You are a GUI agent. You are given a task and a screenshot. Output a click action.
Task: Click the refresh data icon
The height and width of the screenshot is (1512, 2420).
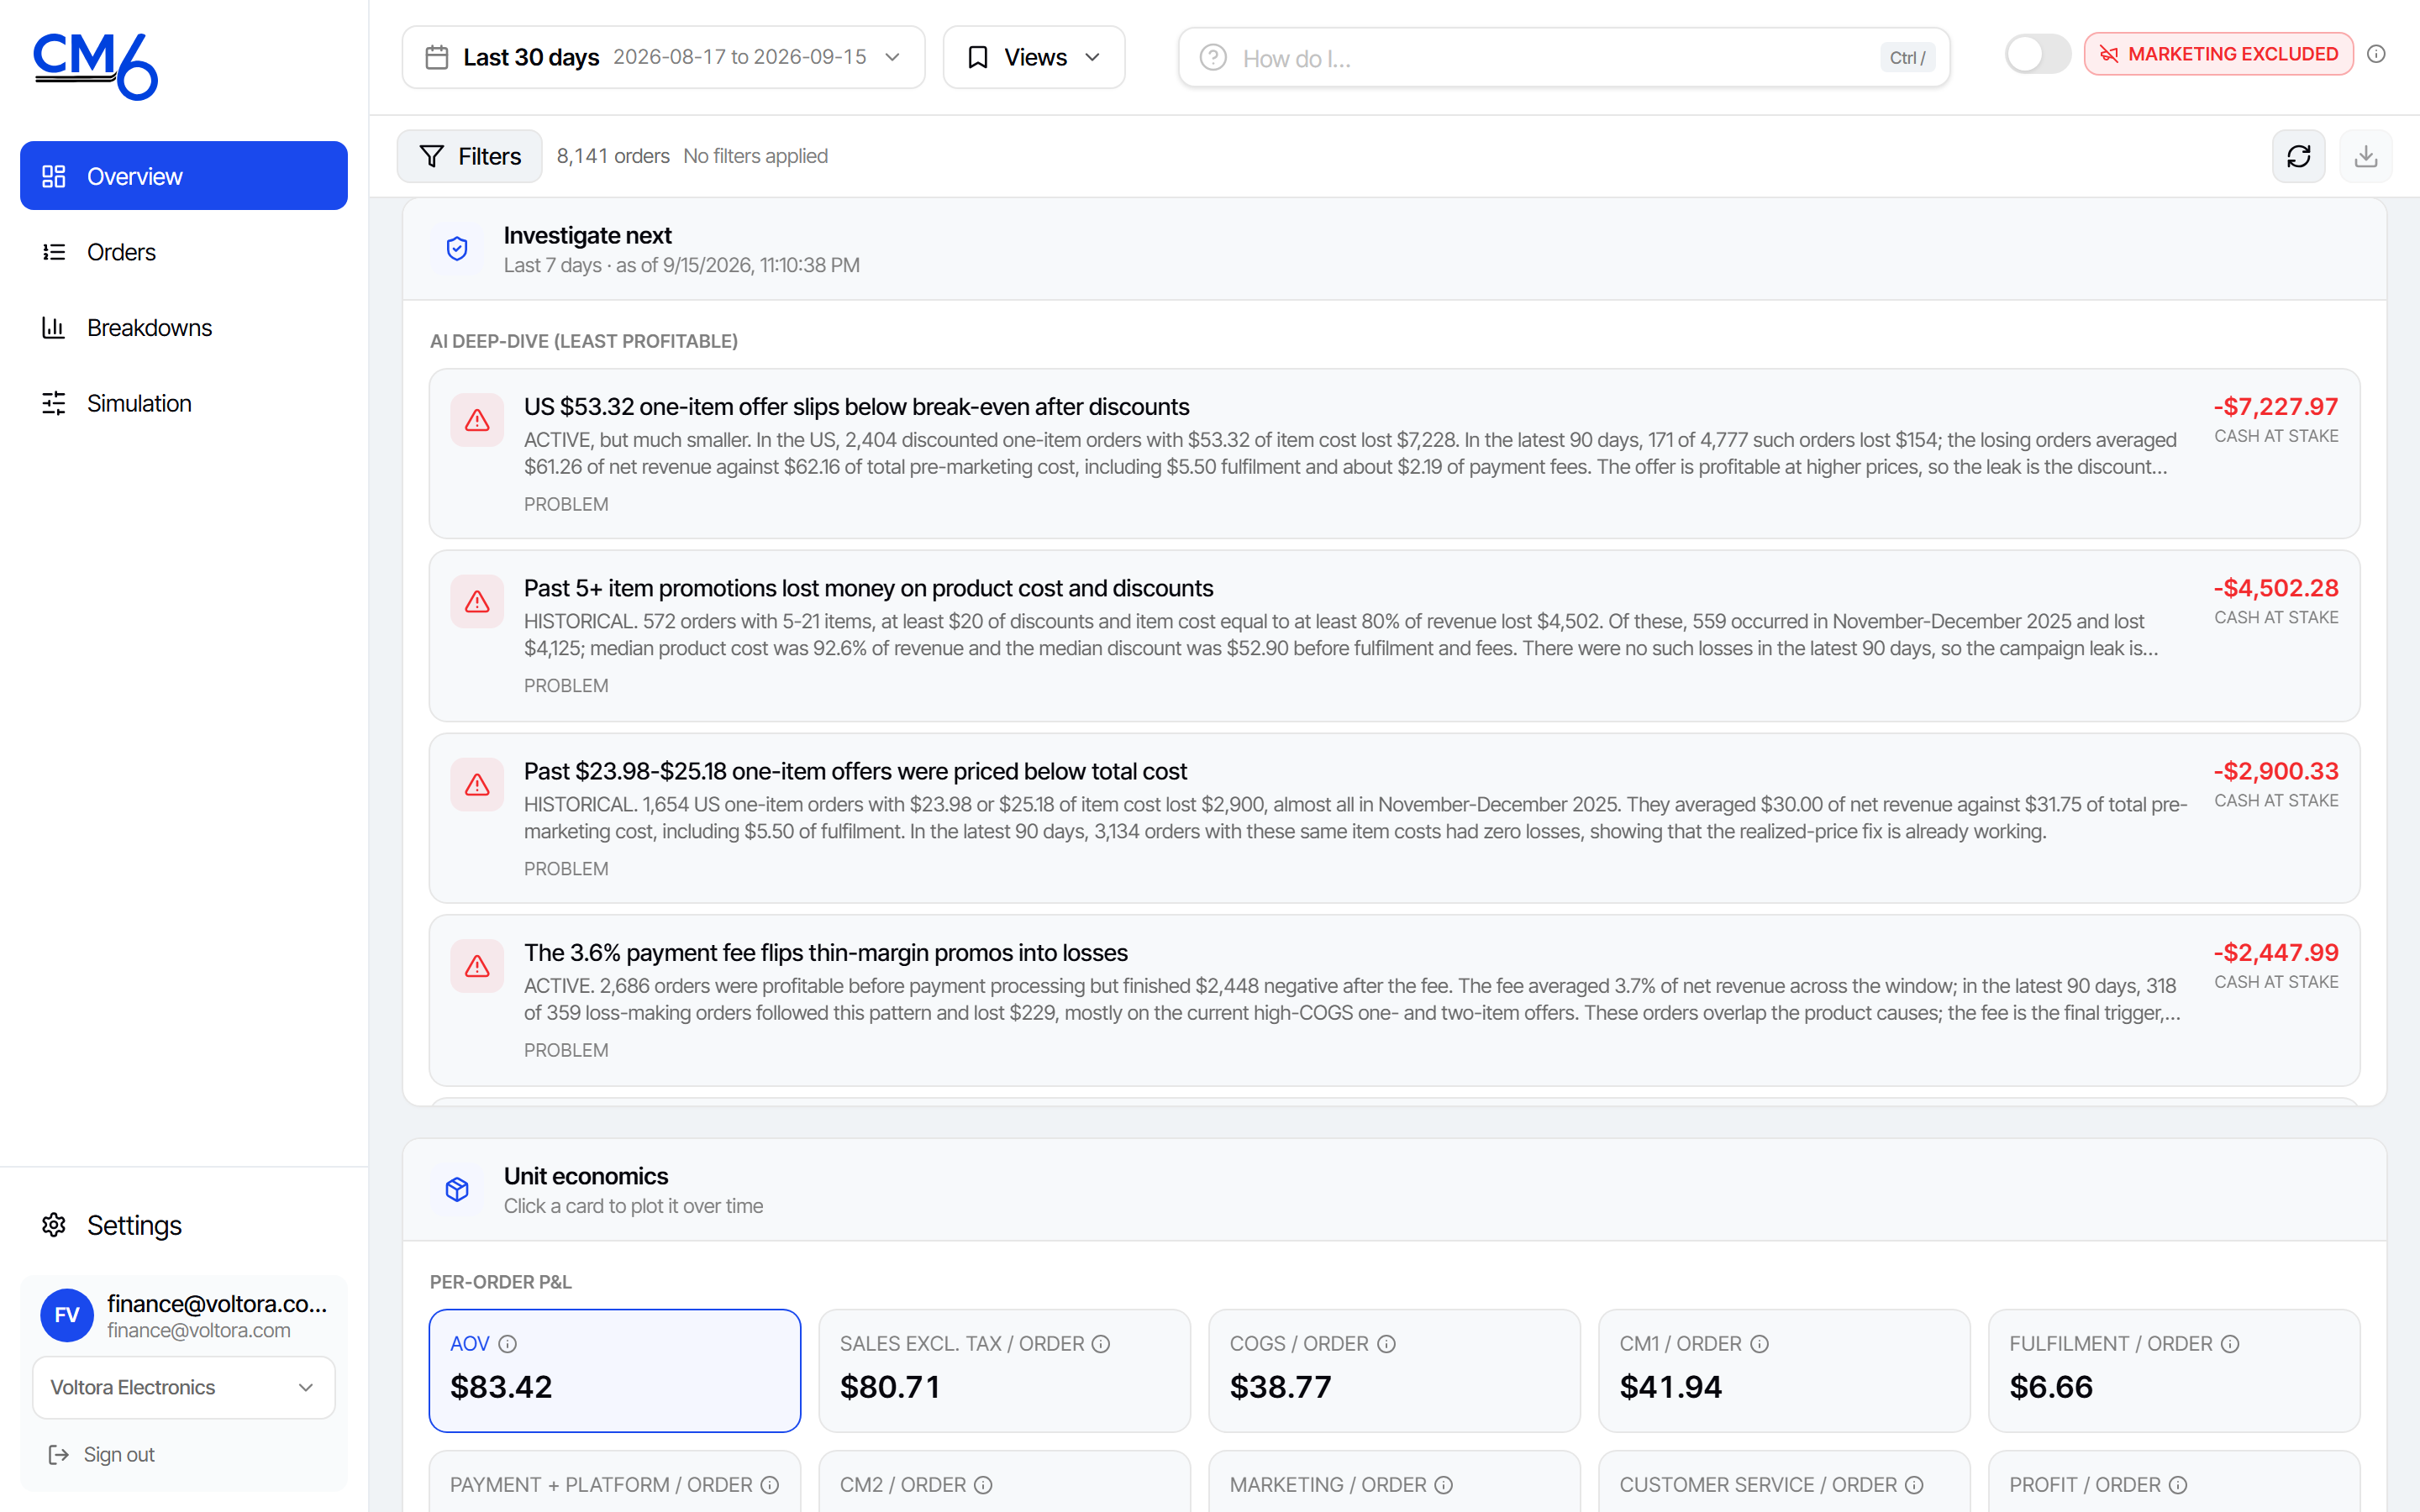pos(2298,156)
